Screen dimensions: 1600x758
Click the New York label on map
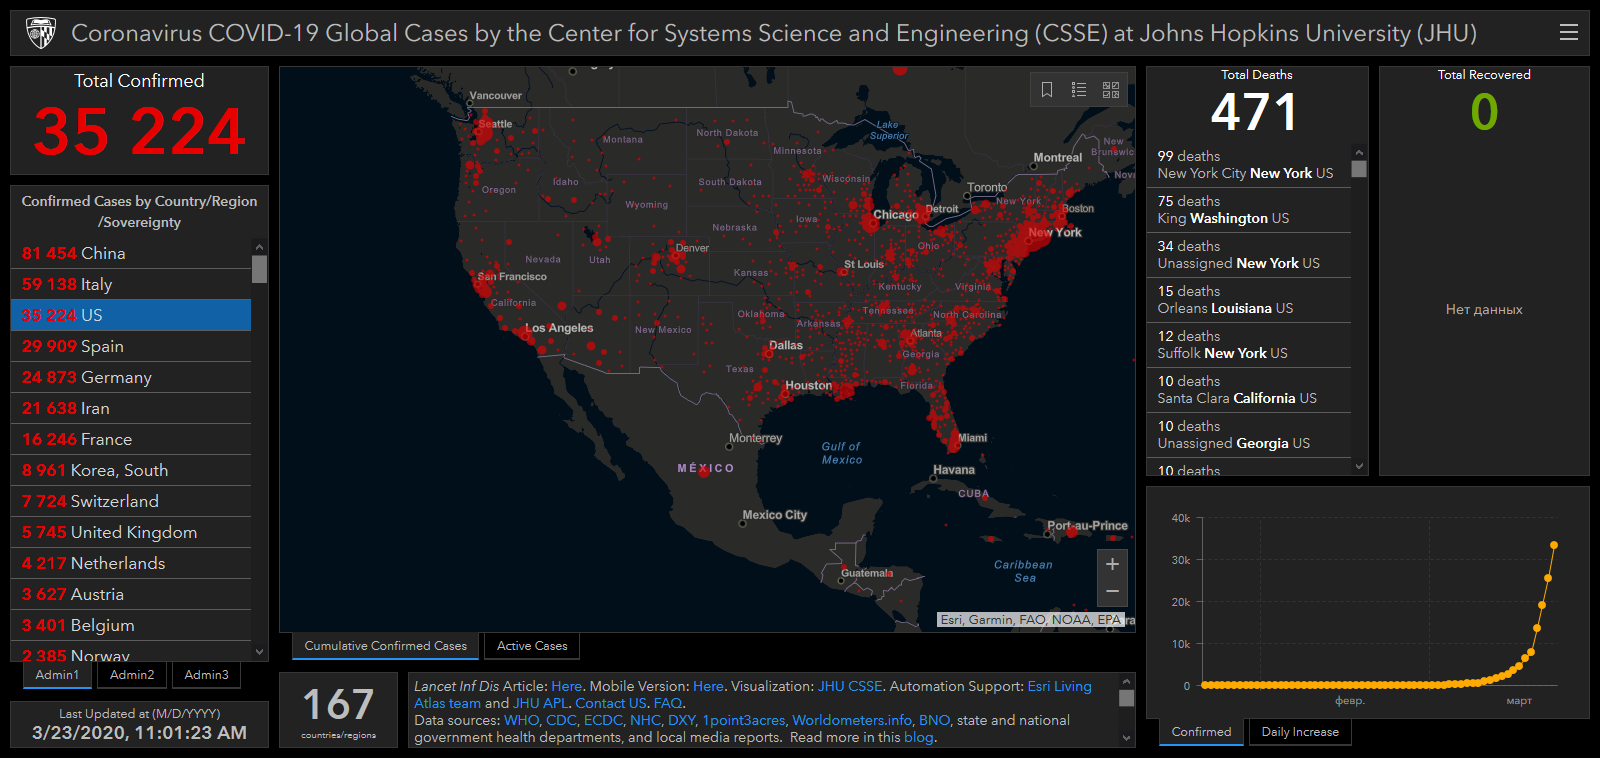[x=1055, y=232]
